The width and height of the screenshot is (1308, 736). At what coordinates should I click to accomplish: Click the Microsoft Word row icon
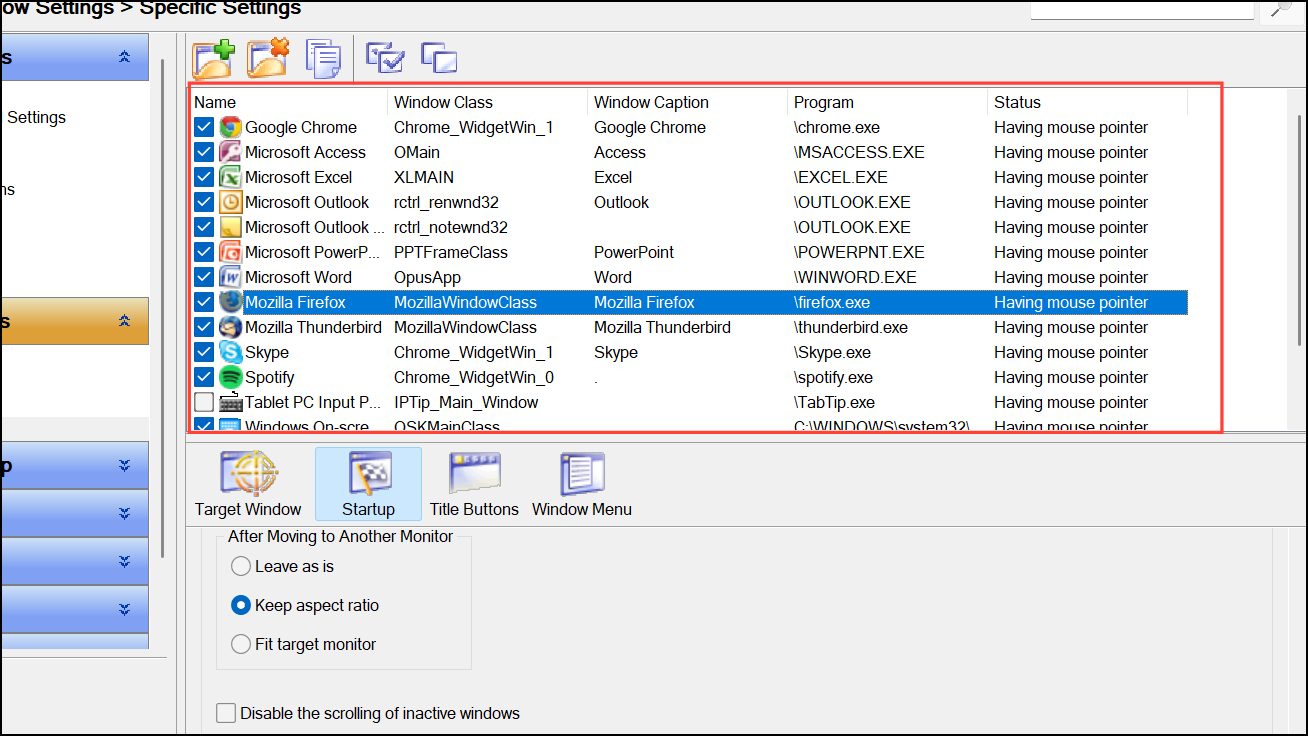click(230, 277)
